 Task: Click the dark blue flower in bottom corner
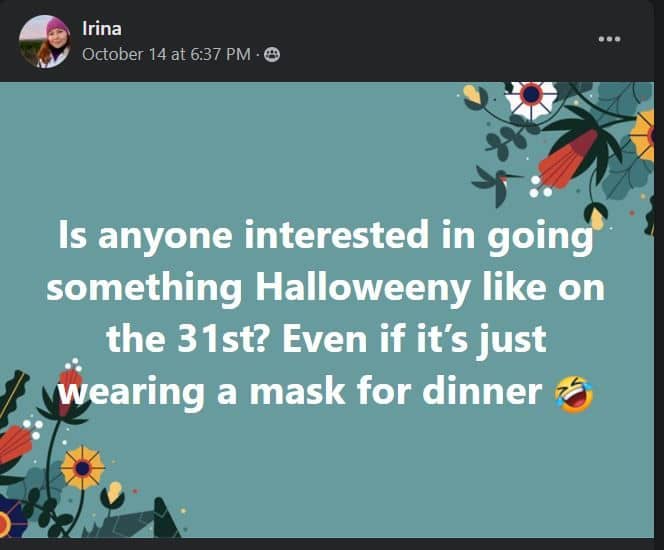(12, 517)
